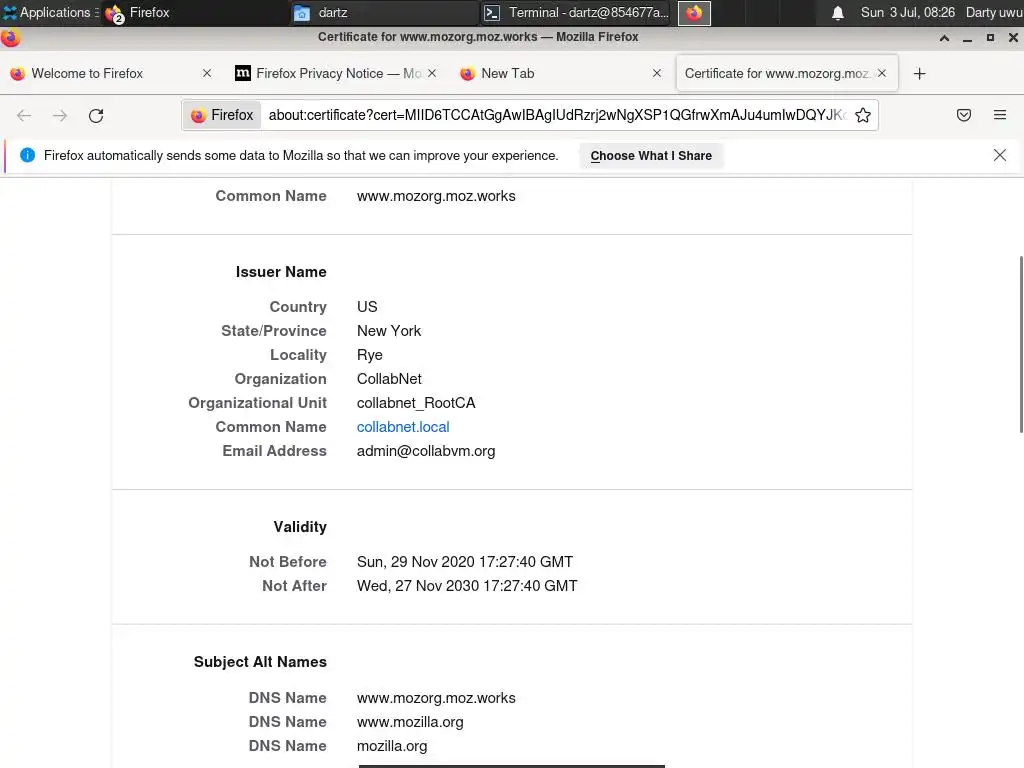Go back using the back arrow
This screenshot has width=1024, height=768.
click(24, 116)
